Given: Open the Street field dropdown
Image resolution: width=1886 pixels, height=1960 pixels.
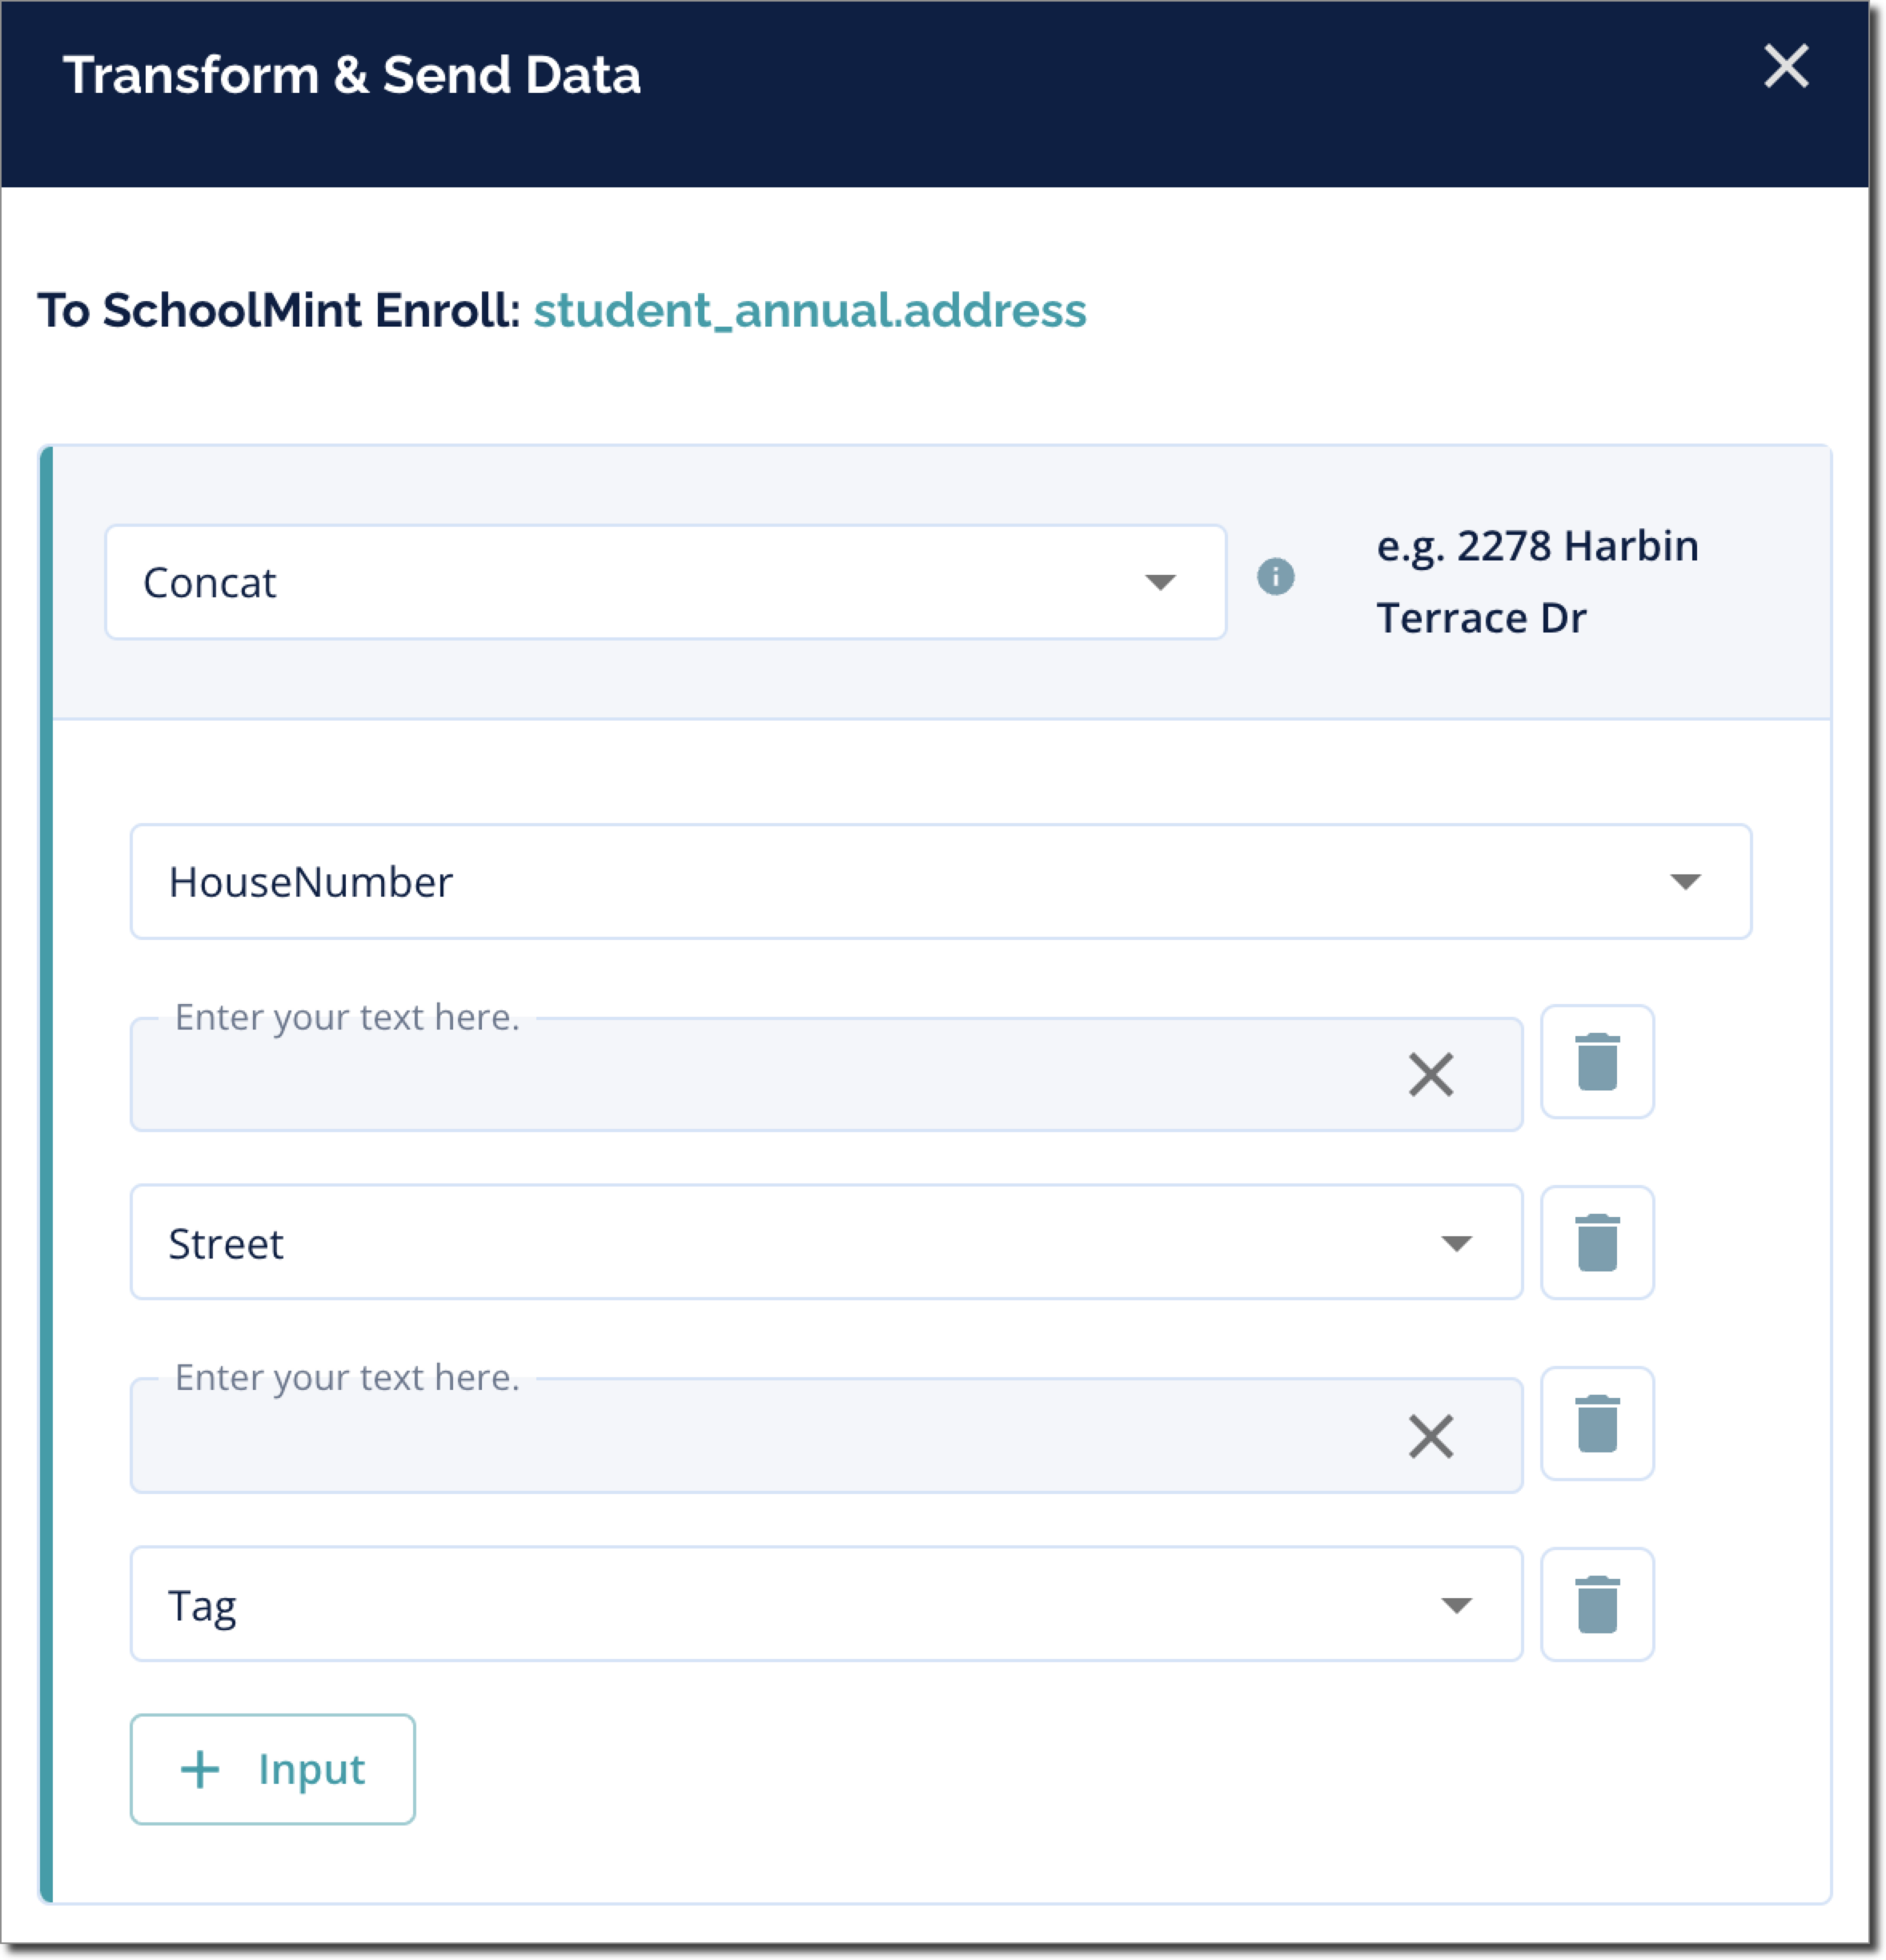Looking at the screenshot, I should [x=825, y=1243].
